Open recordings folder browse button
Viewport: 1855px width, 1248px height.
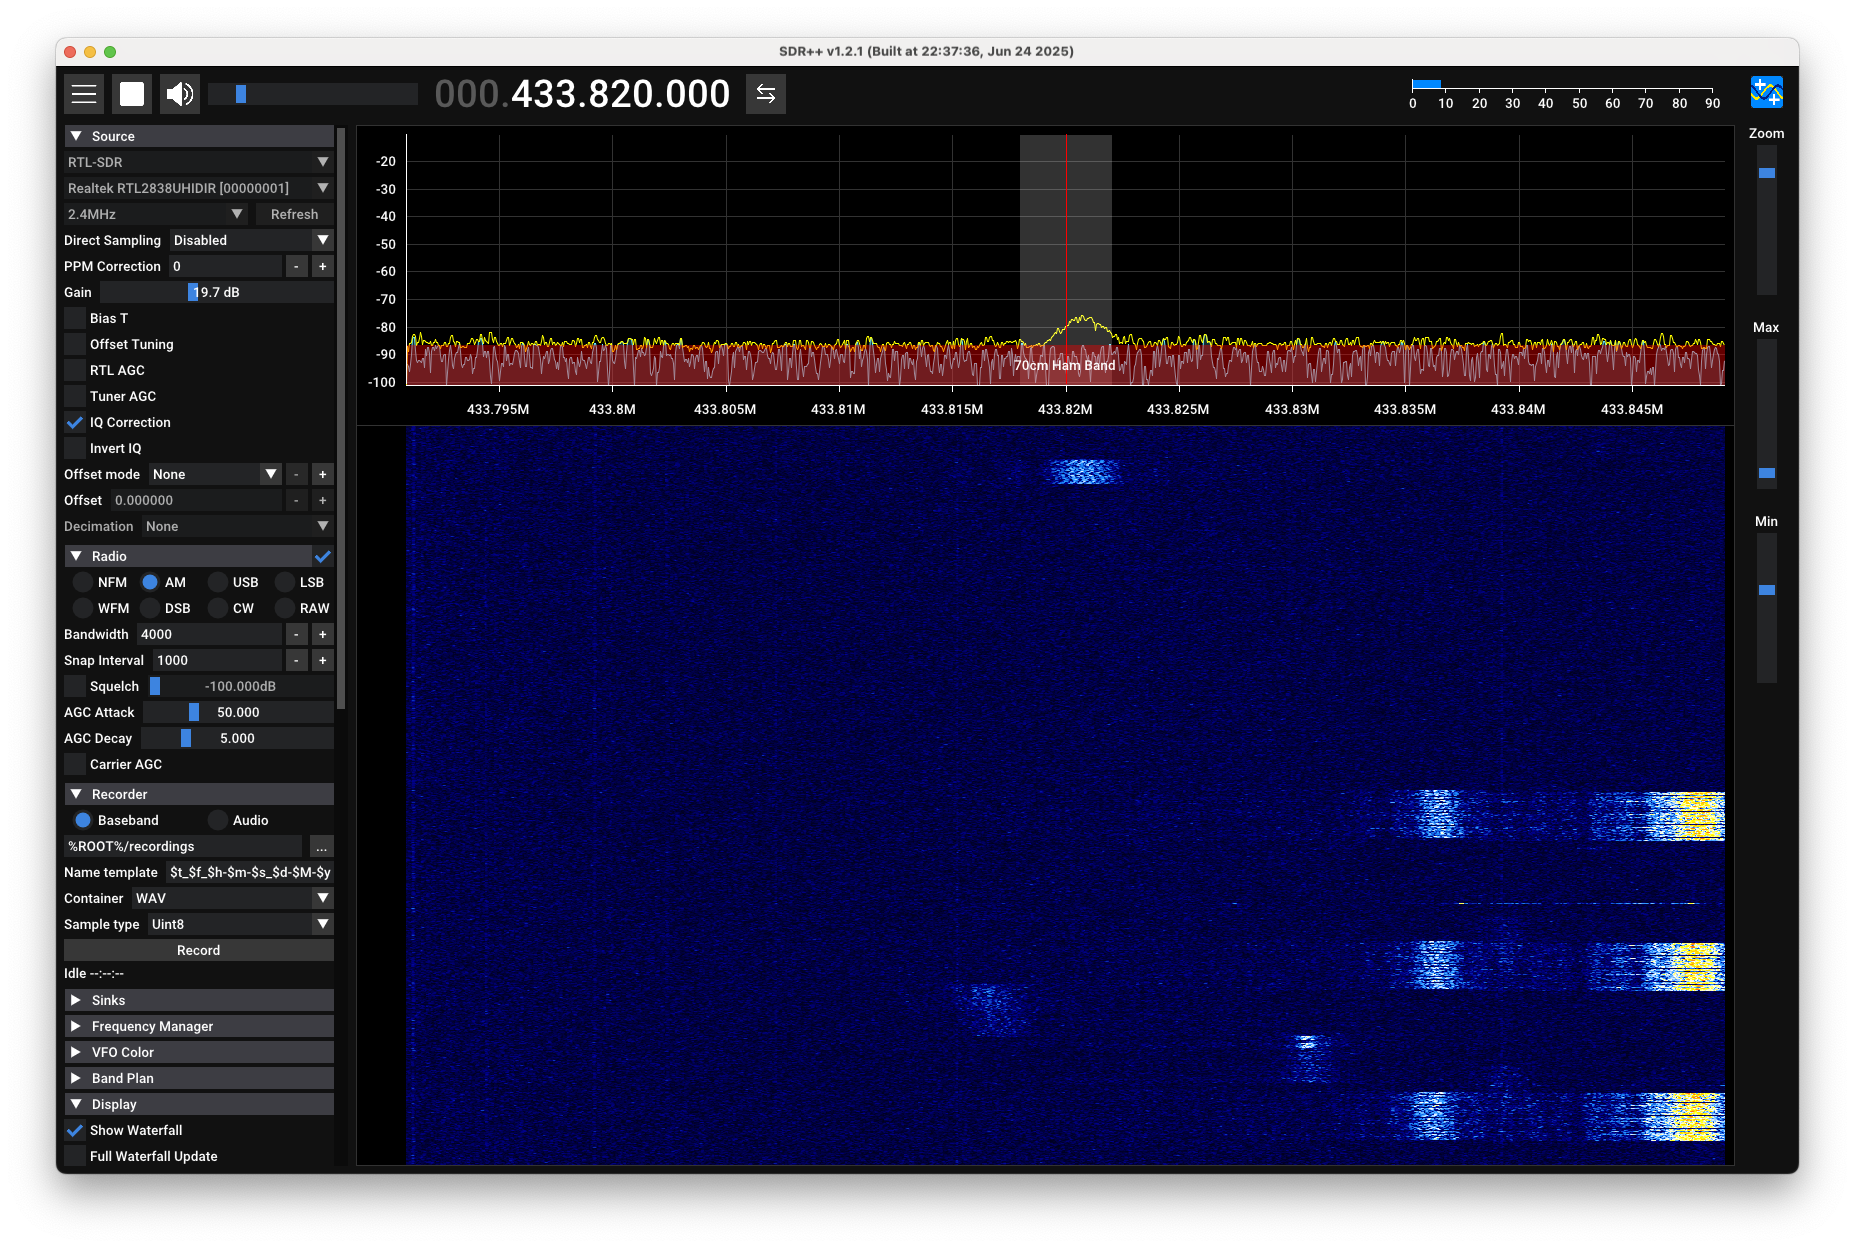click(x=321, y=846)
